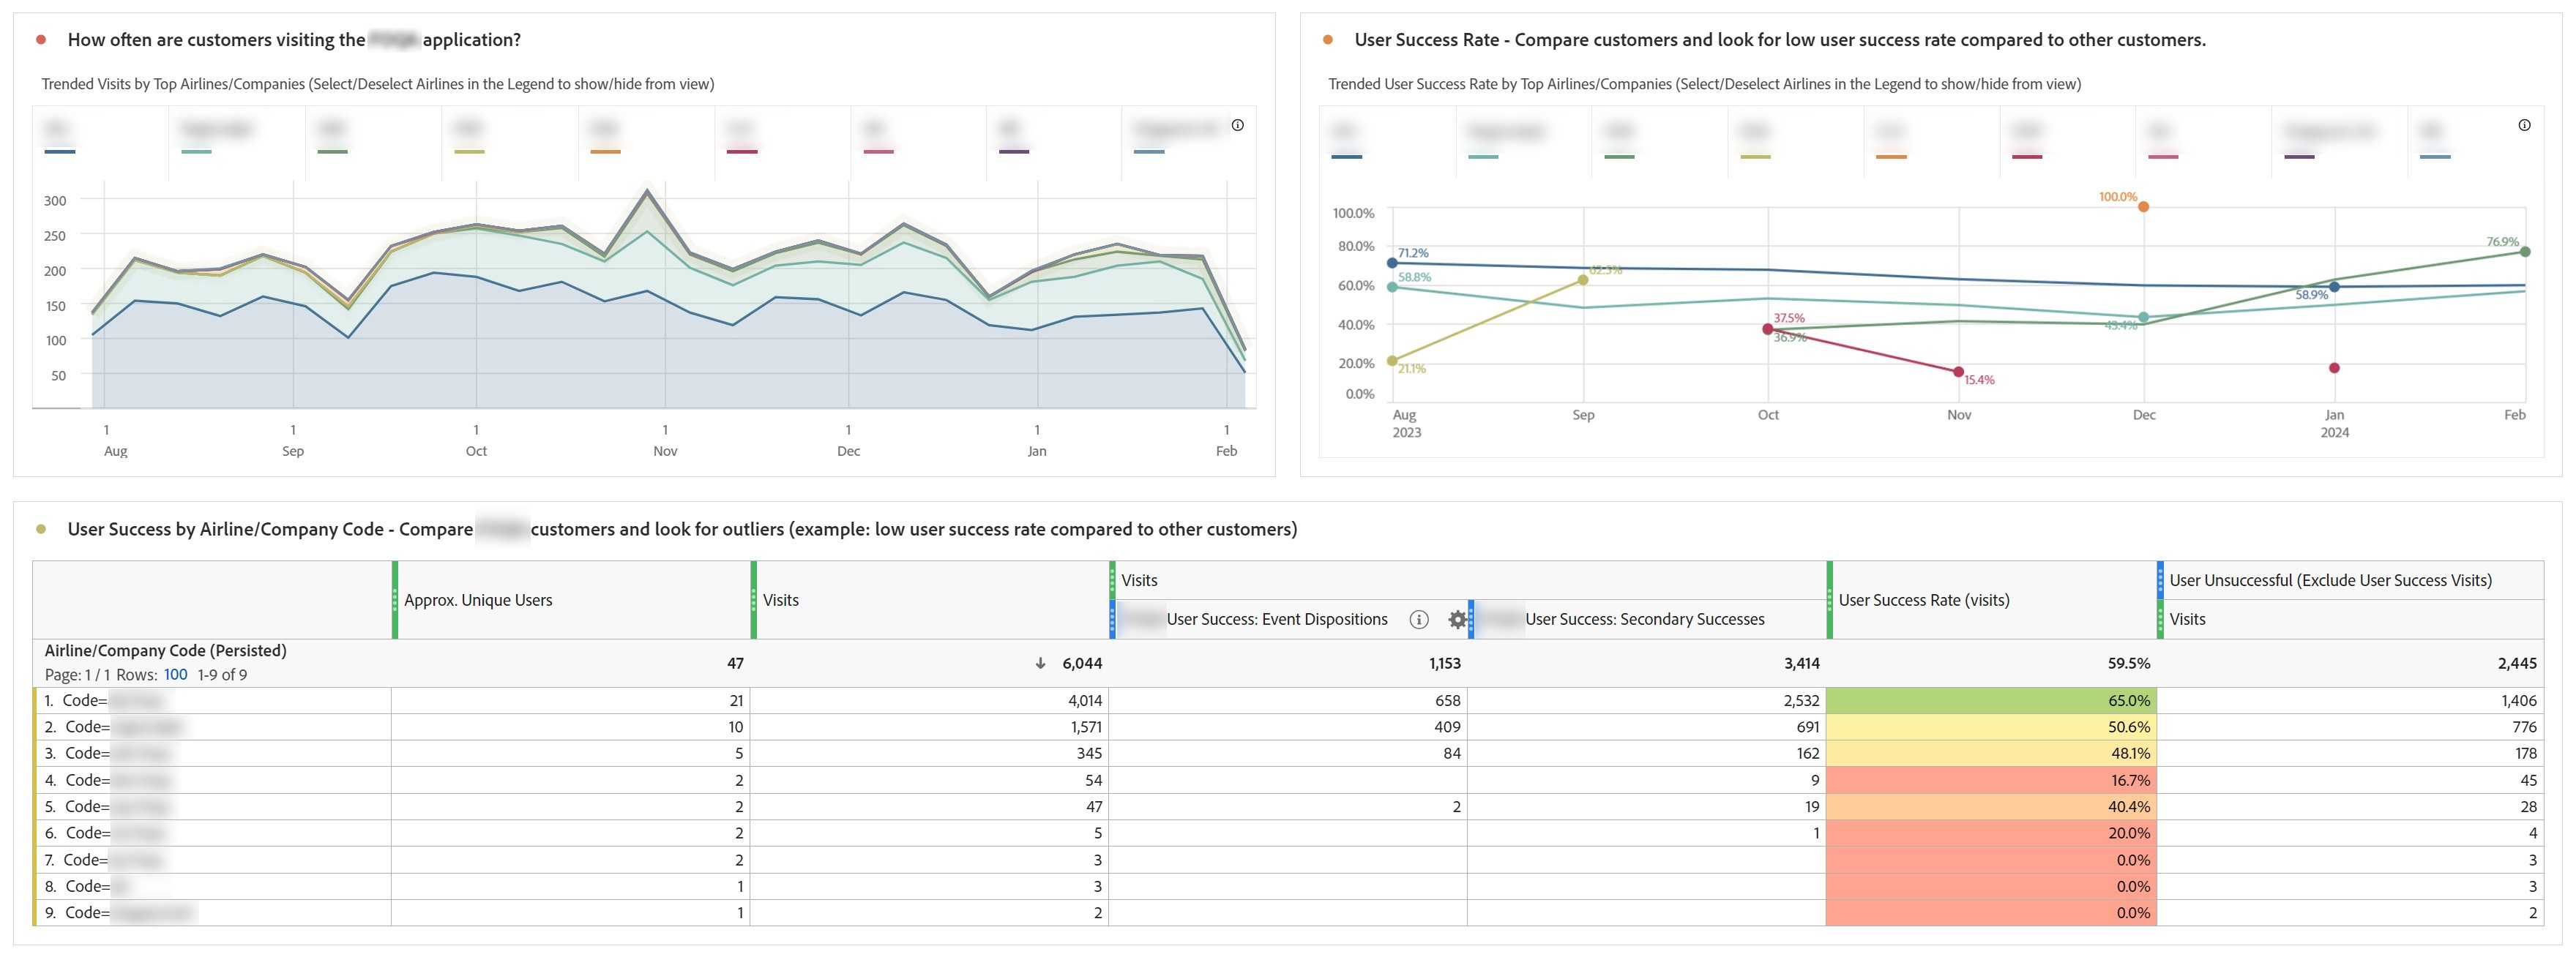Click the red dot beside visits panel title
The image size is (2576, 957).
[41, 40]
